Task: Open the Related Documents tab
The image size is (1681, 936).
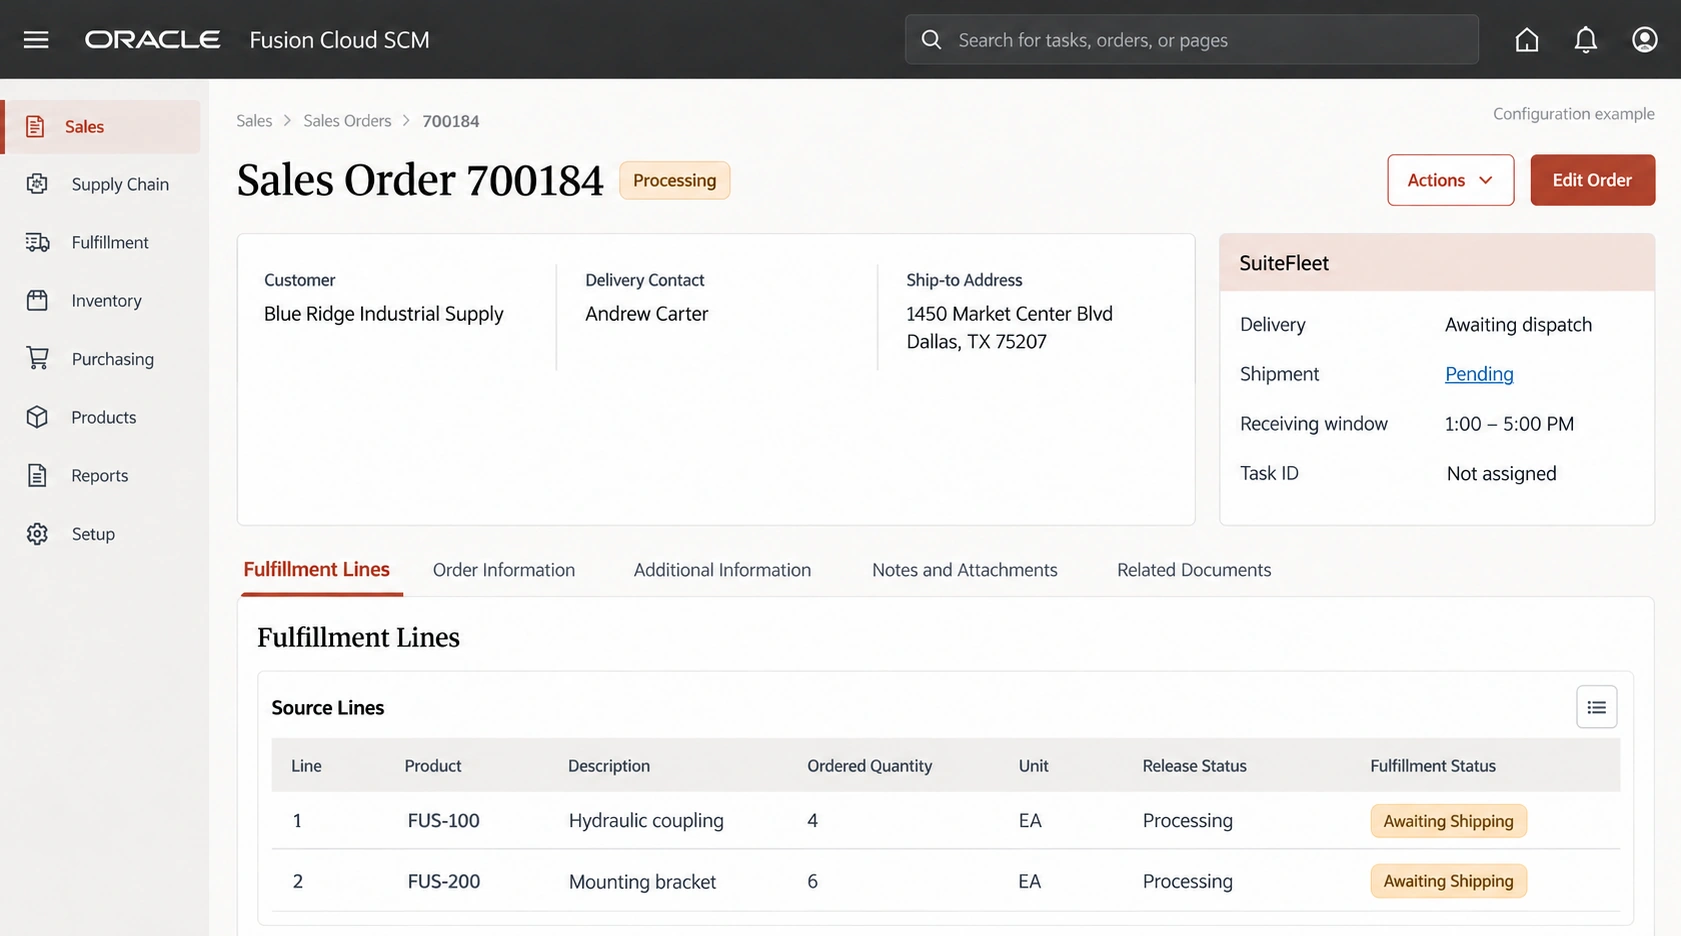Action: coord(1194,570)
